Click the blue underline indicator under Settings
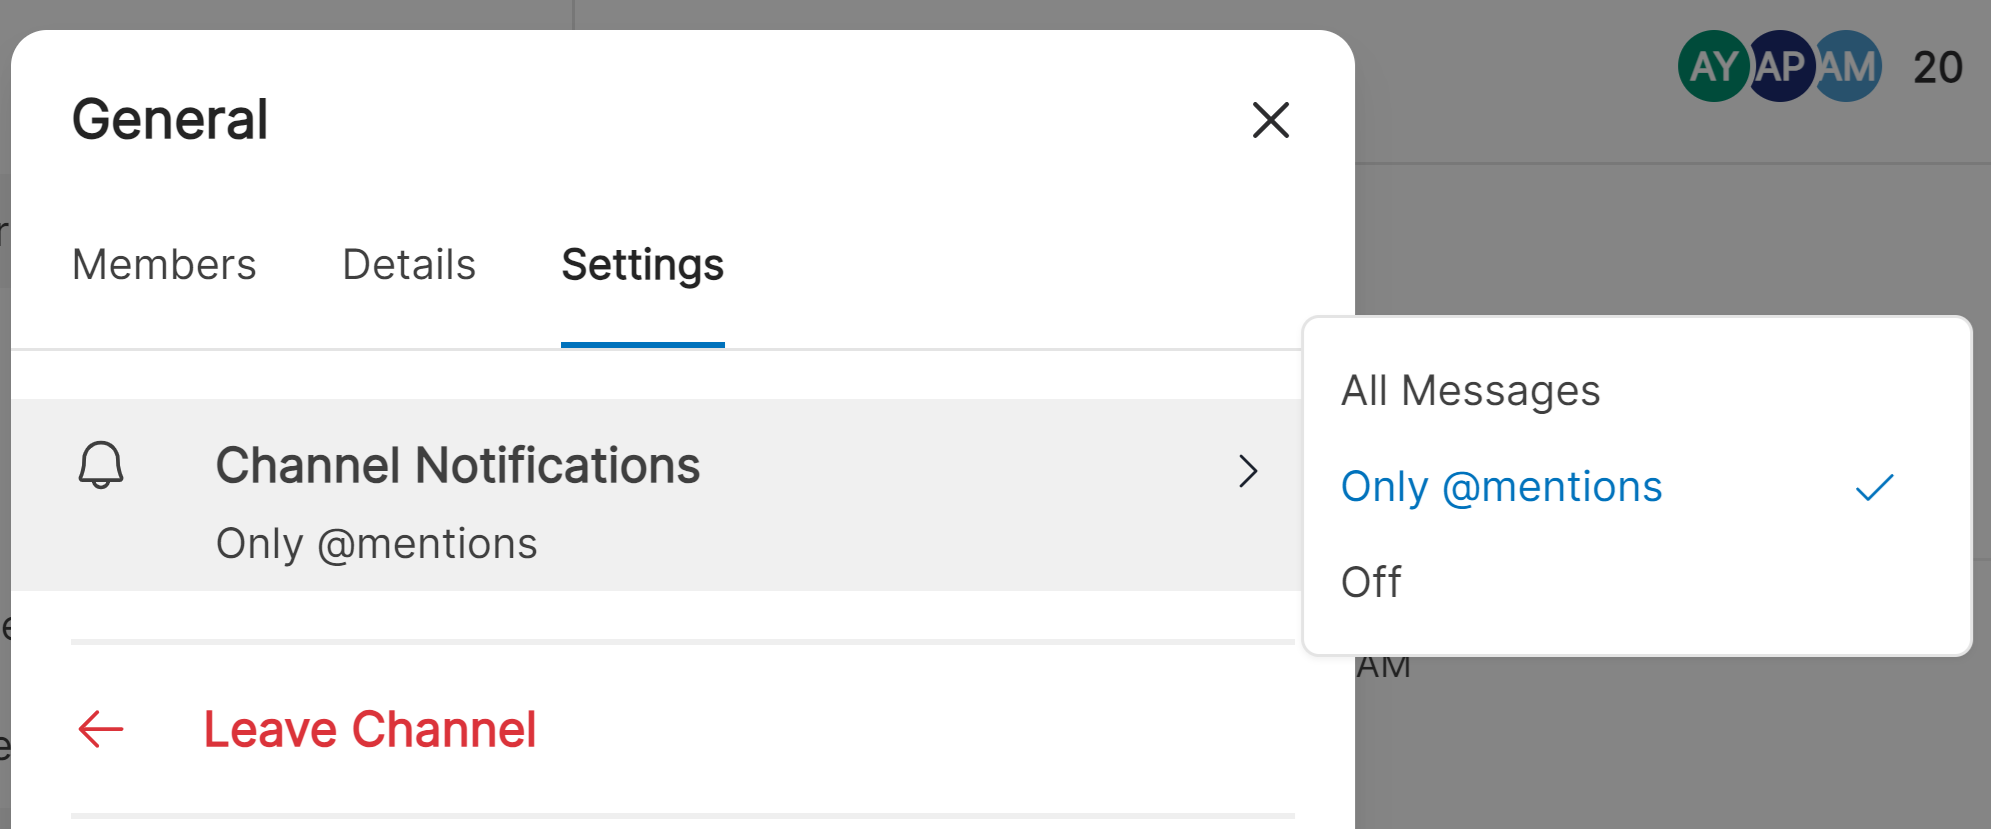 click(642, 344)
